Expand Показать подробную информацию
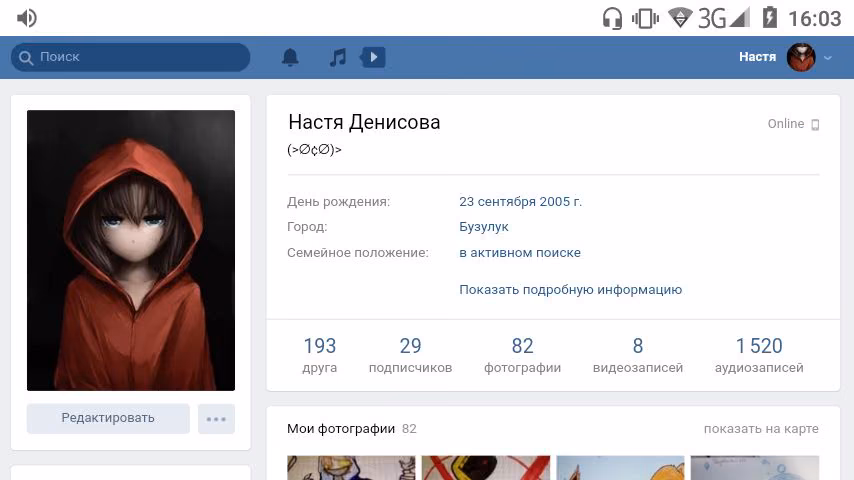Viewport: 854px width, 480px height. coord(570,290)
